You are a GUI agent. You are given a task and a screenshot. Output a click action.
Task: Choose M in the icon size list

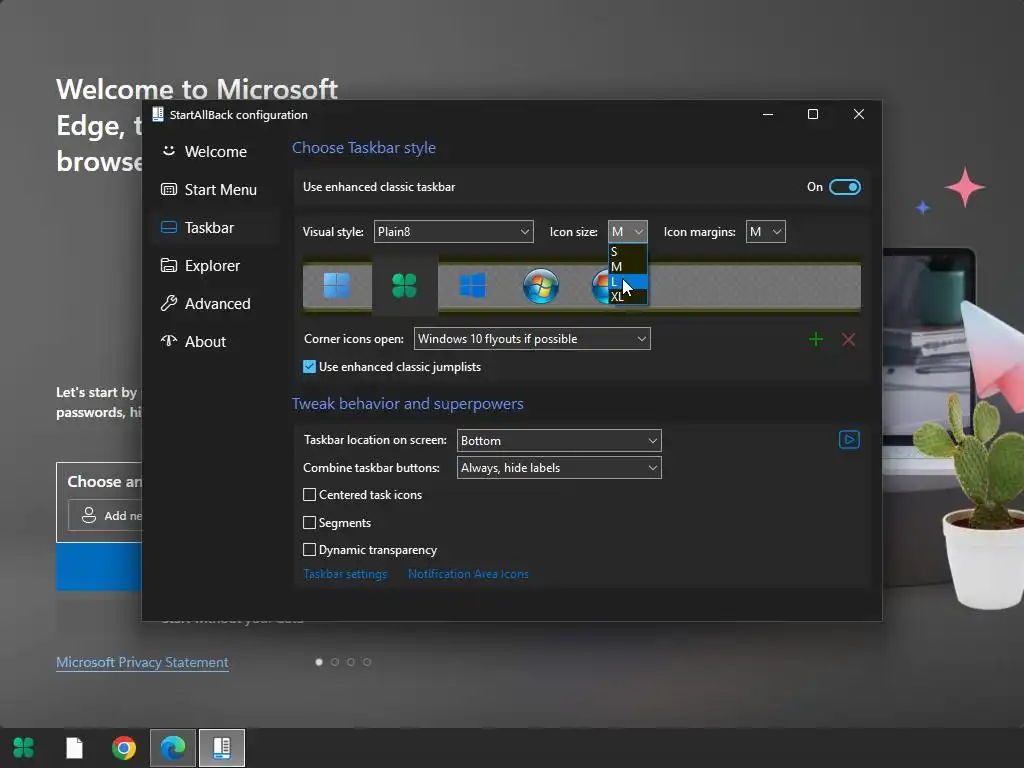coord(628,266)
